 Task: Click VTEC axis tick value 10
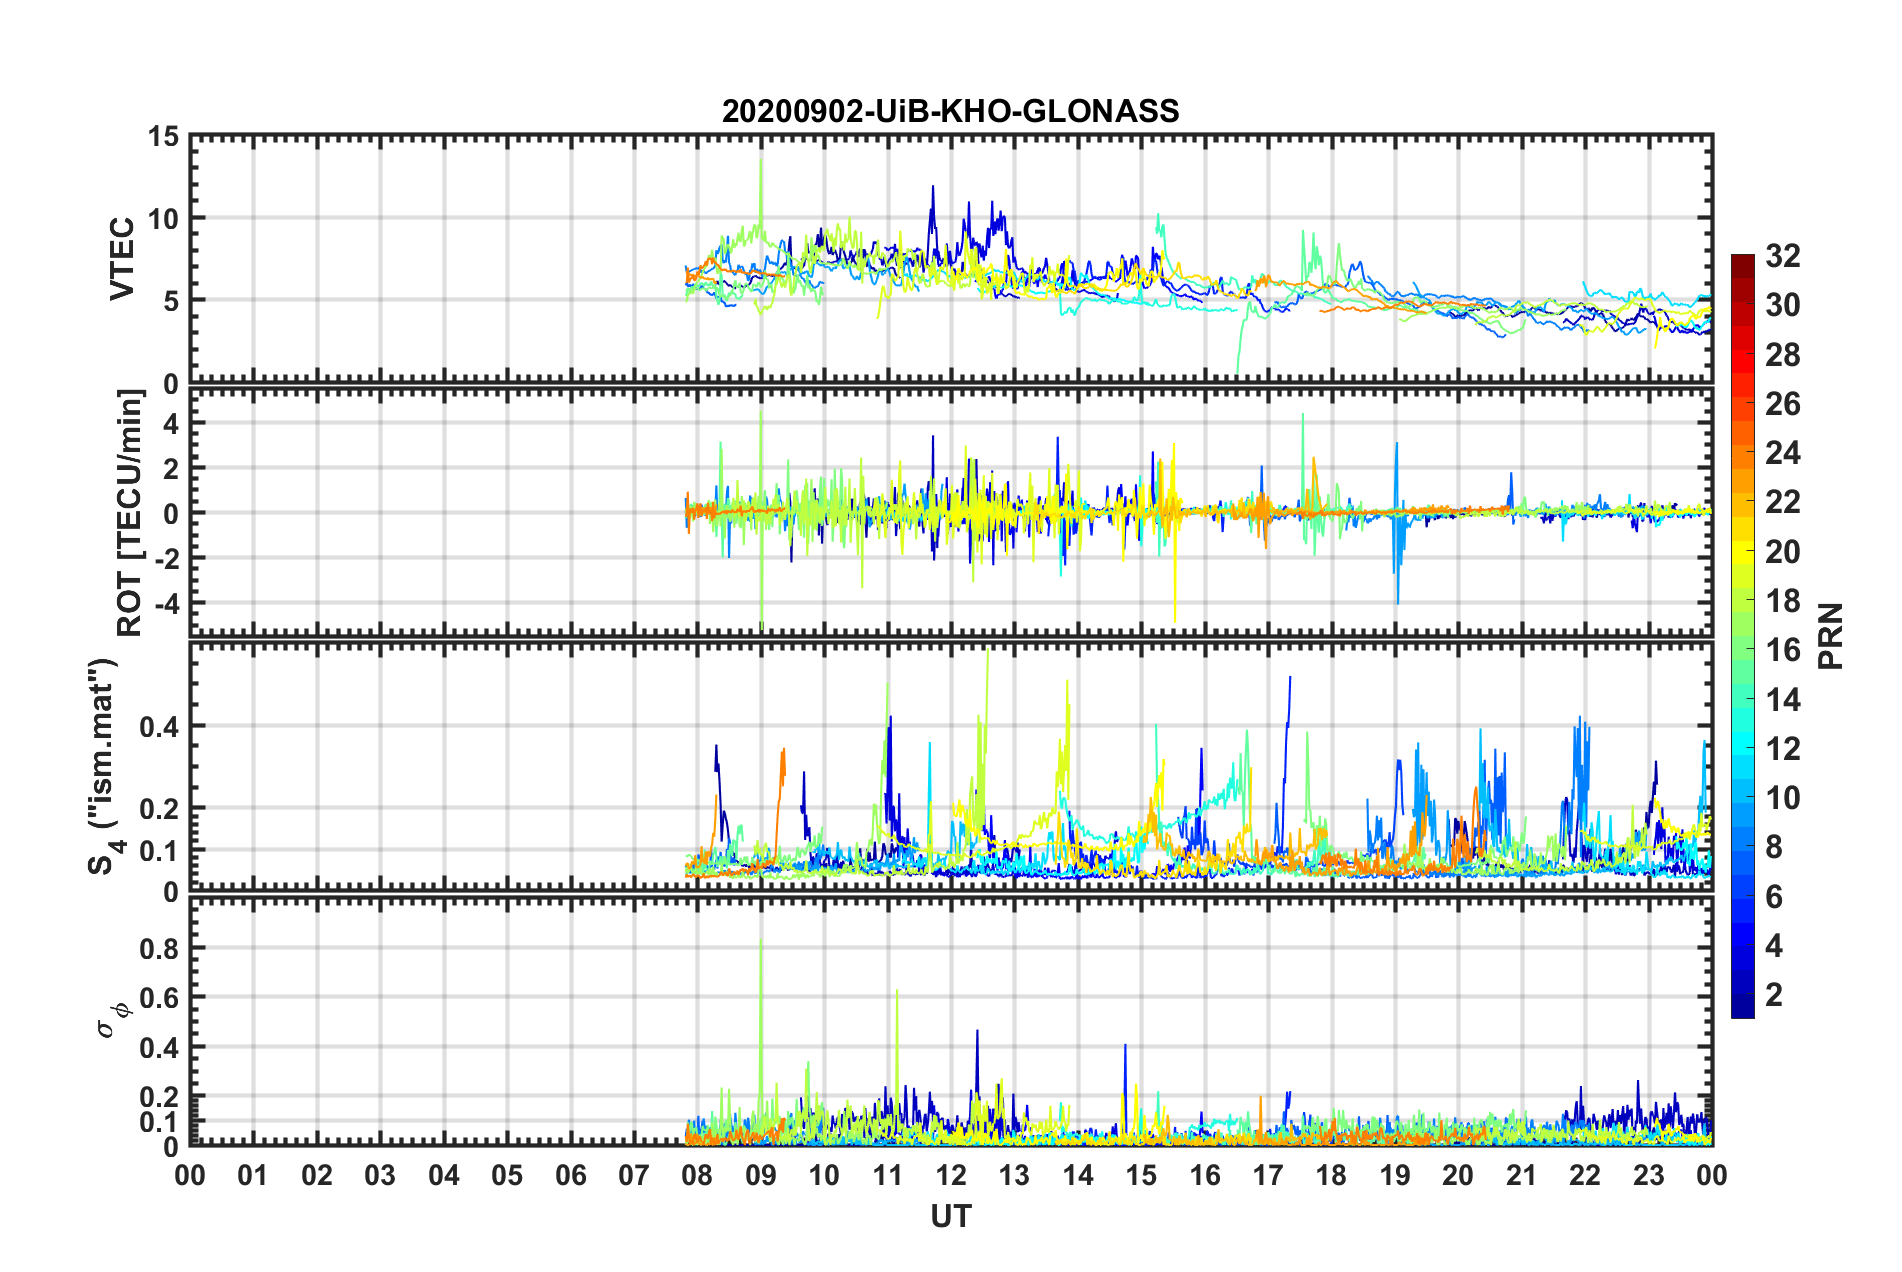tap(163, 219)
